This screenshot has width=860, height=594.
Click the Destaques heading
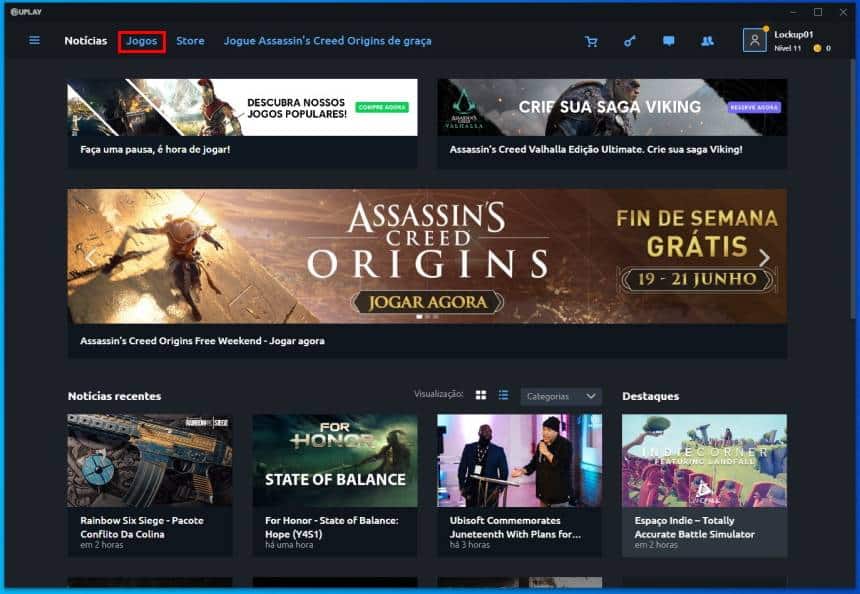coord(650,396)
